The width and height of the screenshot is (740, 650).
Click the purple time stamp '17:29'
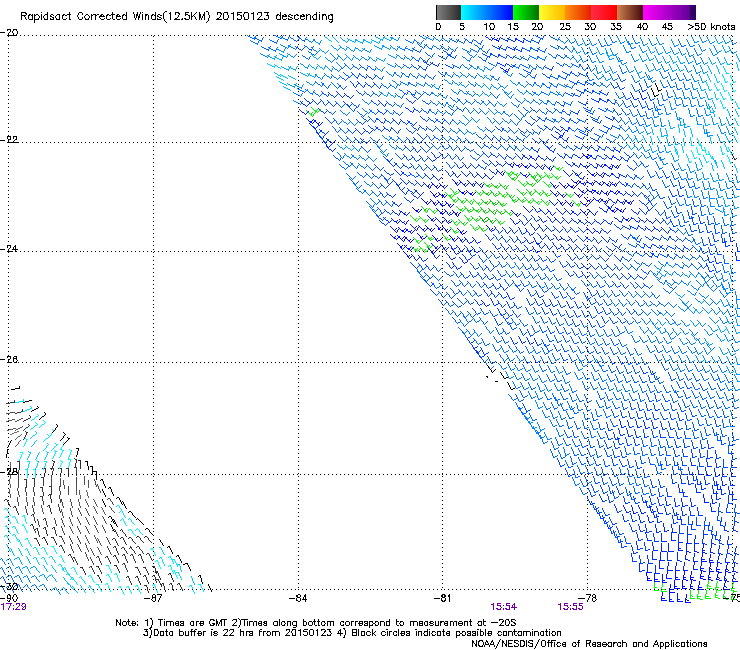click(13, 607)
